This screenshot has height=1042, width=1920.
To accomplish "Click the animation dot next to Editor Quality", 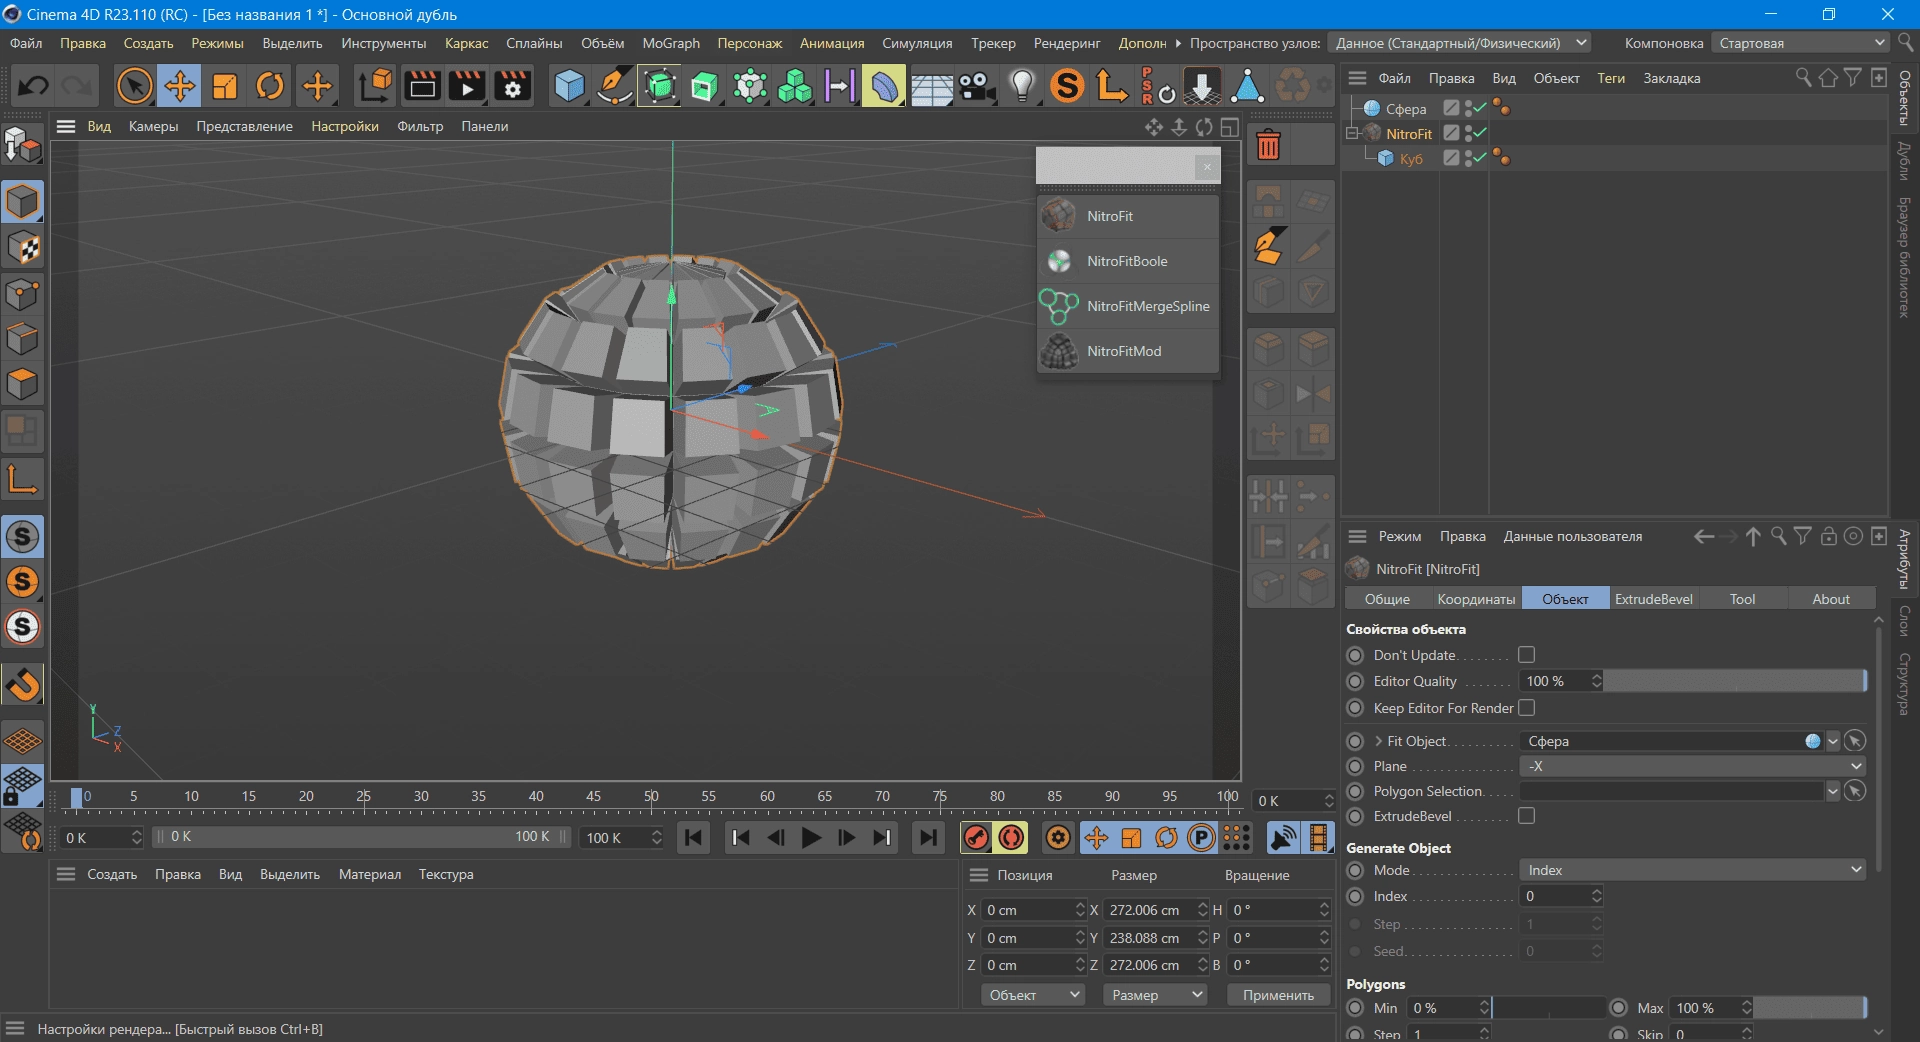I will pos(1355,681).
